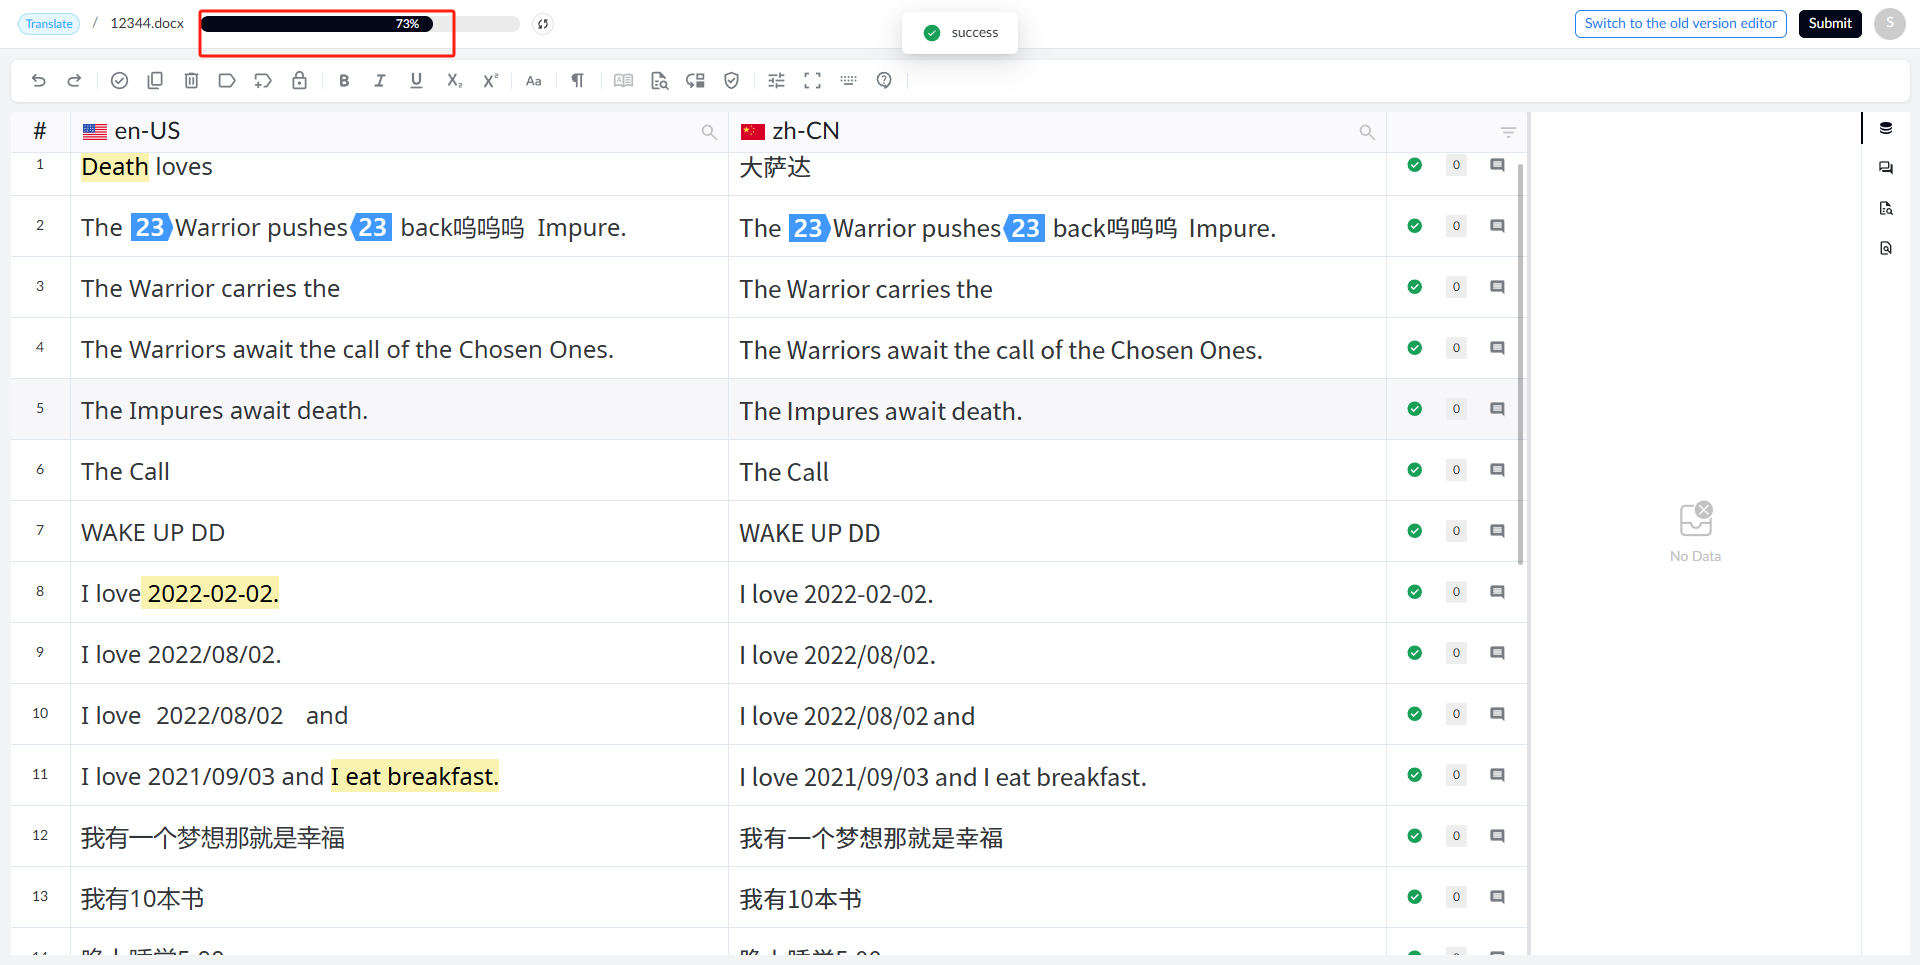This screenshot has width=1920, height=965.
Task: Change letter case with Aa icon
Action: tap(534, 81)
